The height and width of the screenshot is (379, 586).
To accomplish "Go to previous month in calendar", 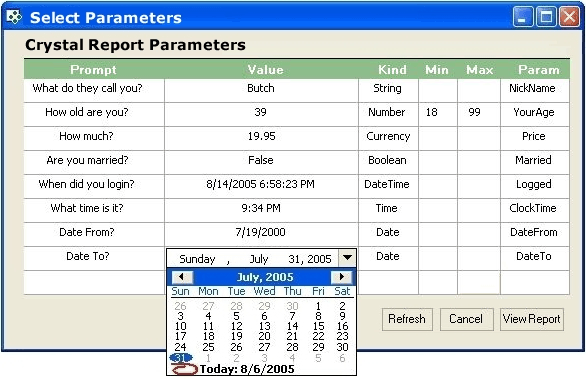I will click(182, 277).
